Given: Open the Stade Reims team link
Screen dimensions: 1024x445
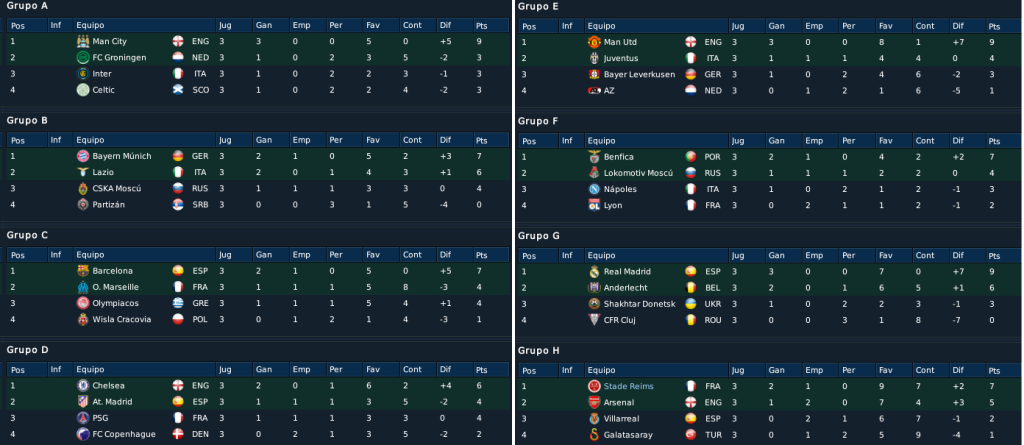Looking at the screenshot, I should [x=628, y=386].
